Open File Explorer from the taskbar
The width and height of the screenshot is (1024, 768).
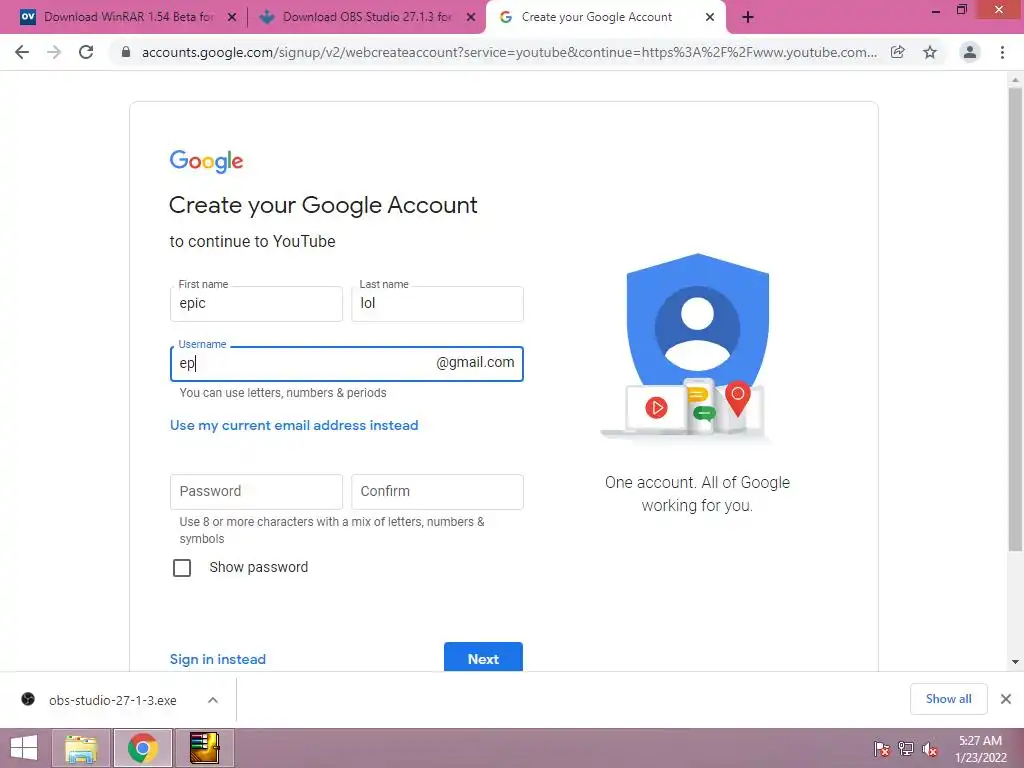[x=81, y=748]
